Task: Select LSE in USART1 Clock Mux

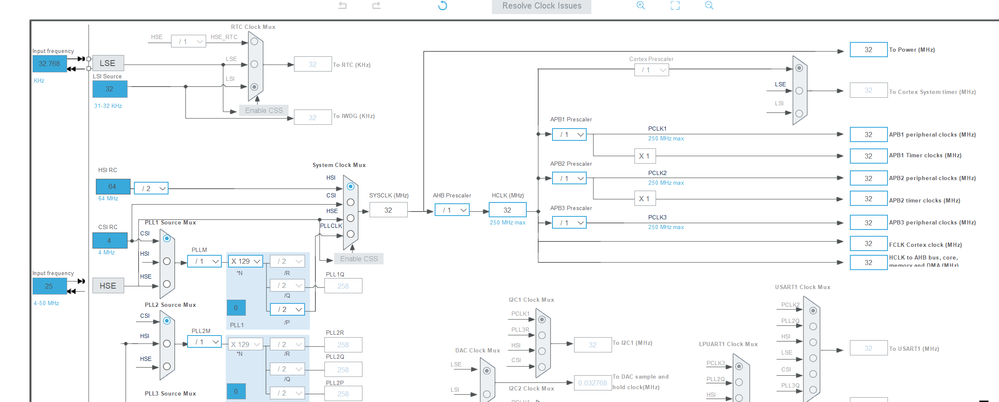Action: tap(812, 358)
